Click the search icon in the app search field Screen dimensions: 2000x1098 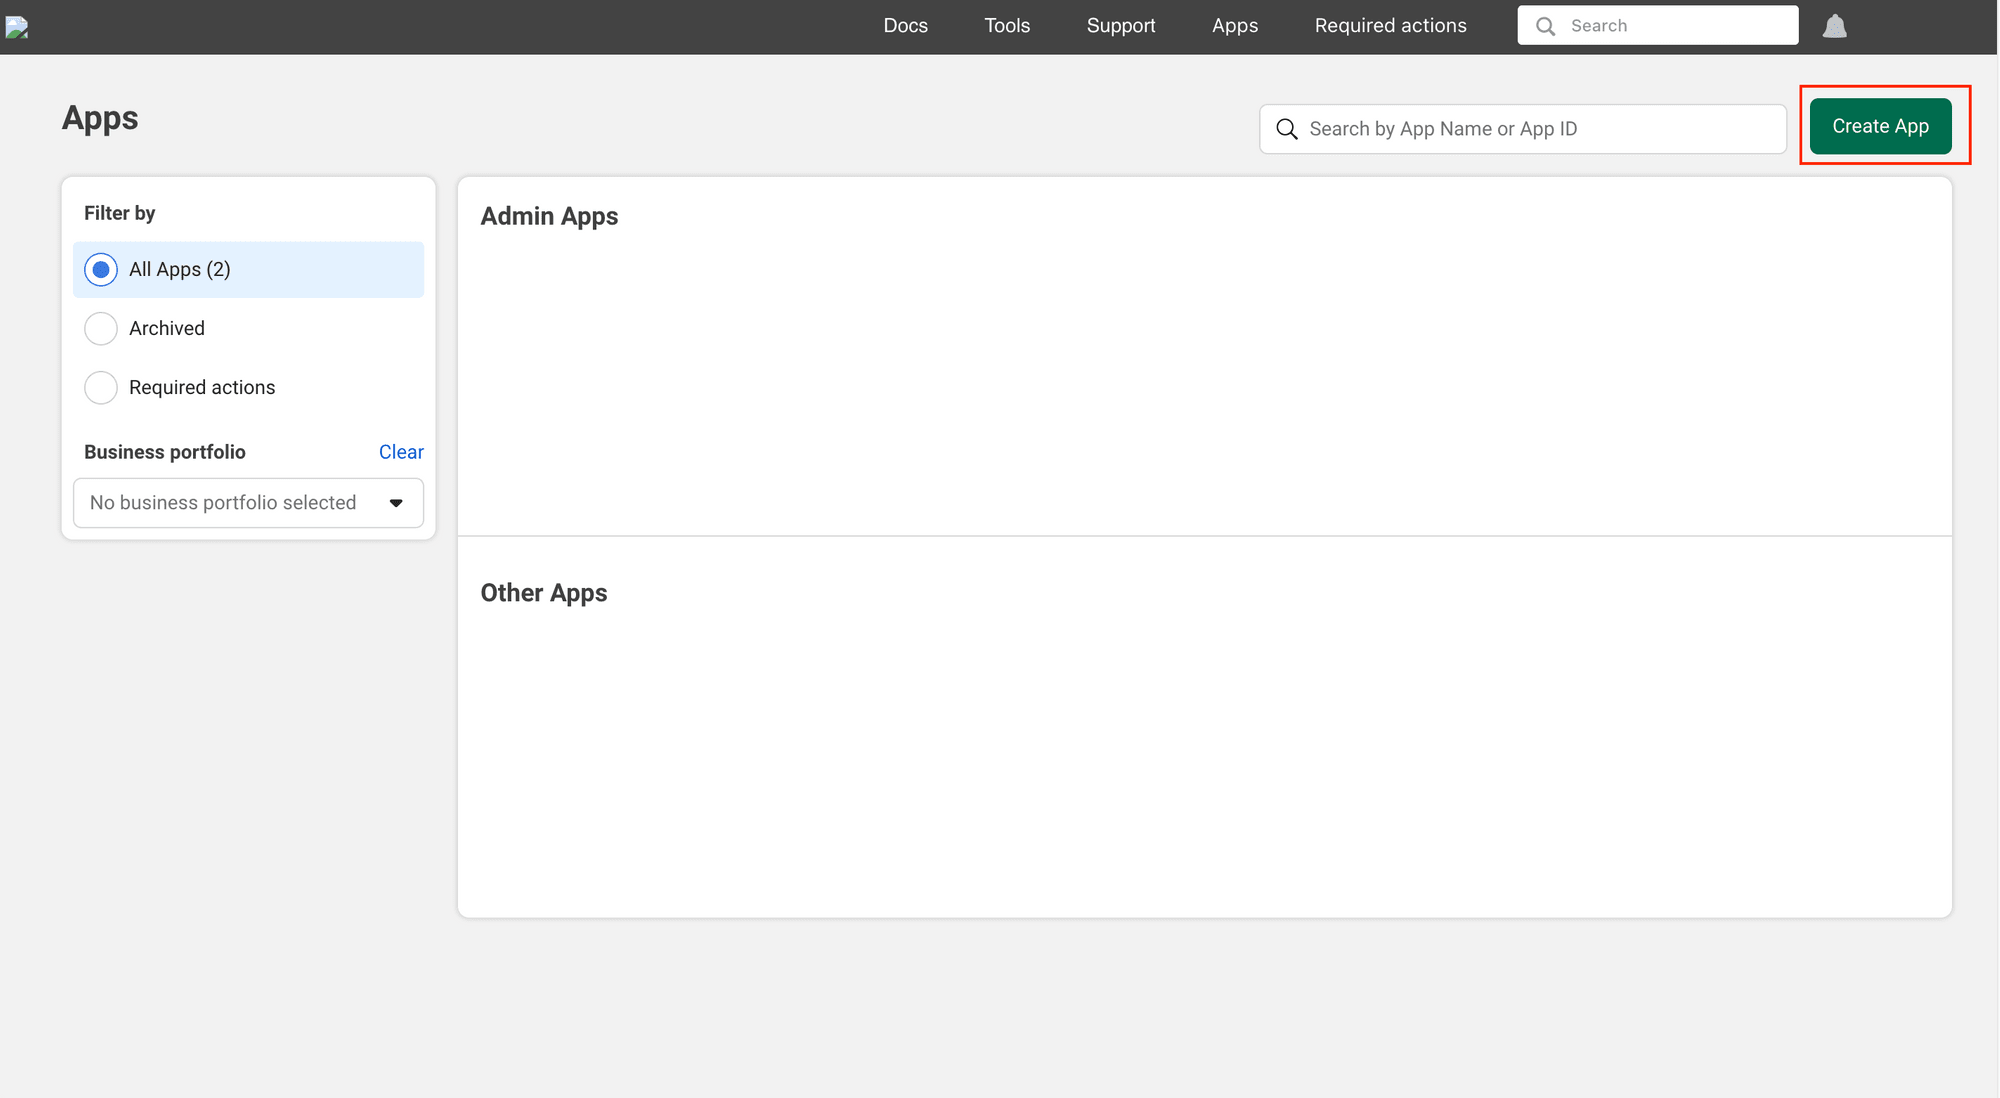coord(1287,129)
